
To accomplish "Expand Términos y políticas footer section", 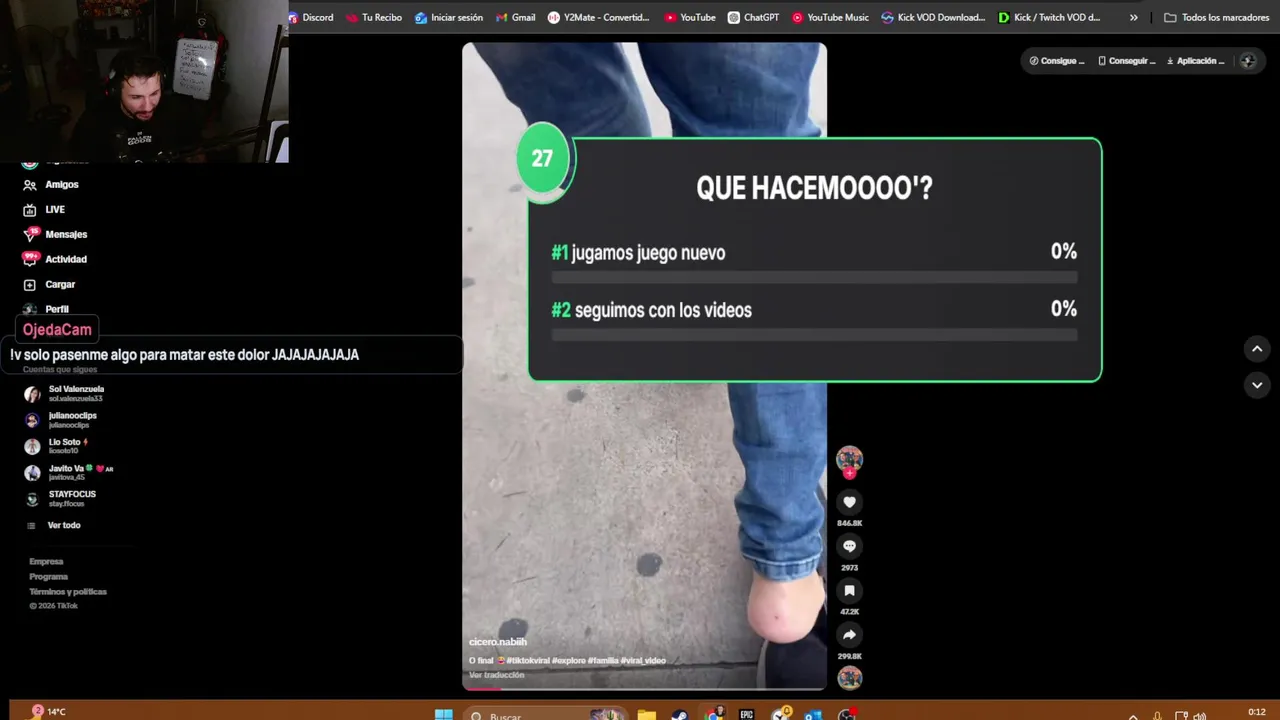I will (68, 592).
